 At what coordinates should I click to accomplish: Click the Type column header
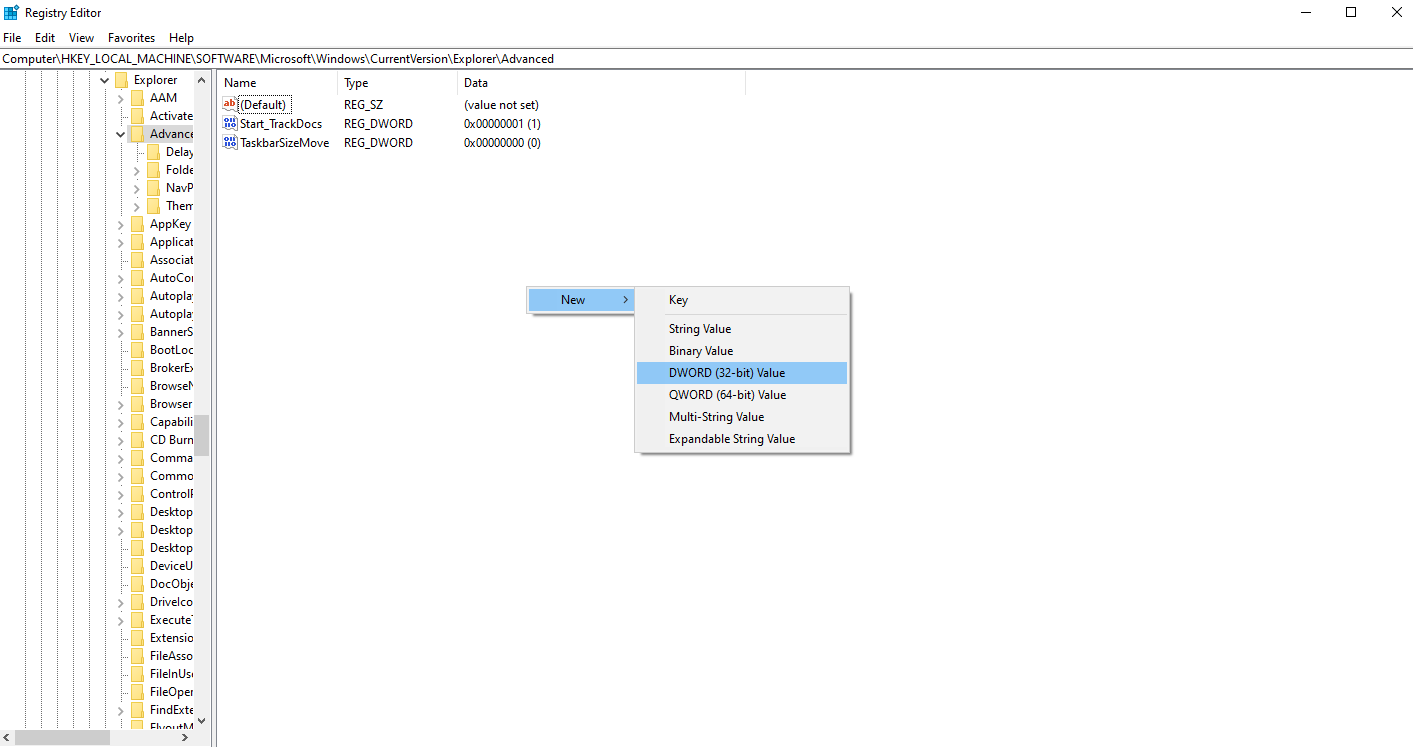(x=398, y=83)
